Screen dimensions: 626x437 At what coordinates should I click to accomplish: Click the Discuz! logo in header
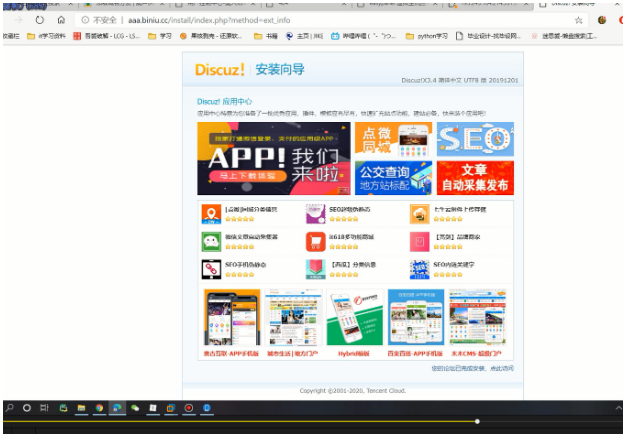220,70
